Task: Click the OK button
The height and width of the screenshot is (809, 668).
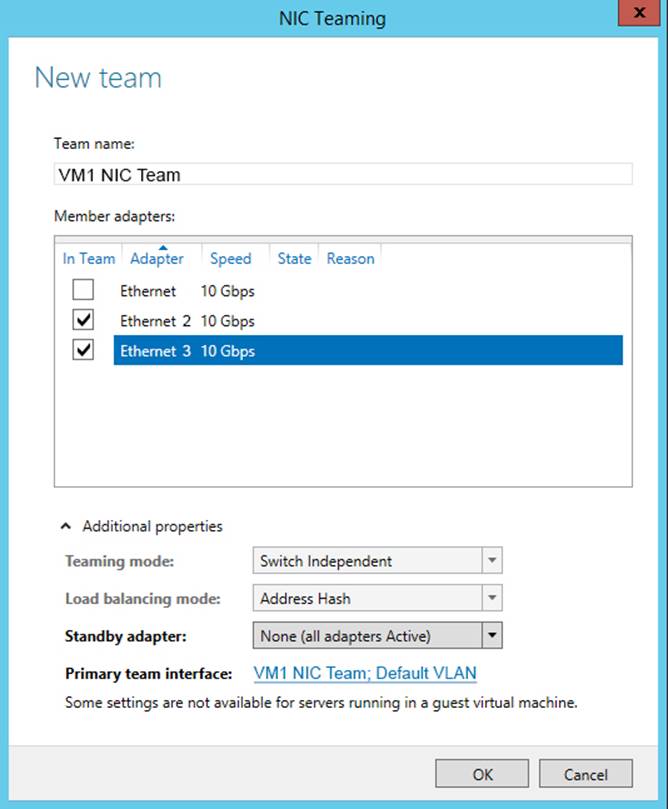Action: (482, 774)
